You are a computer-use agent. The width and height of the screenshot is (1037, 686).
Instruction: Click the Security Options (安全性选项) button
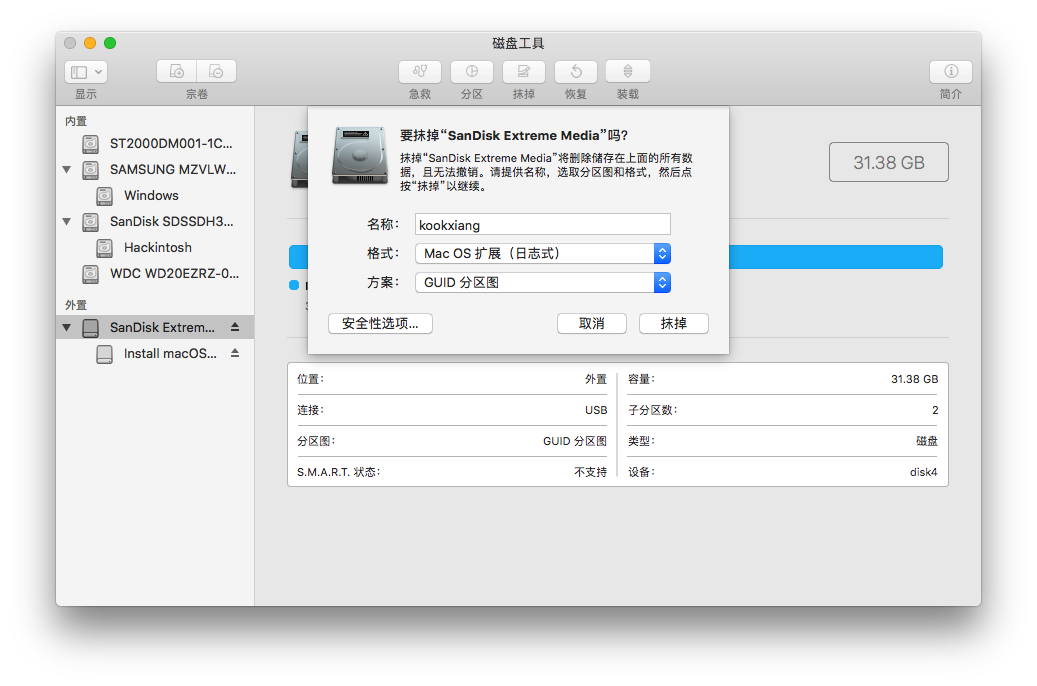click(x=380, y=324)
